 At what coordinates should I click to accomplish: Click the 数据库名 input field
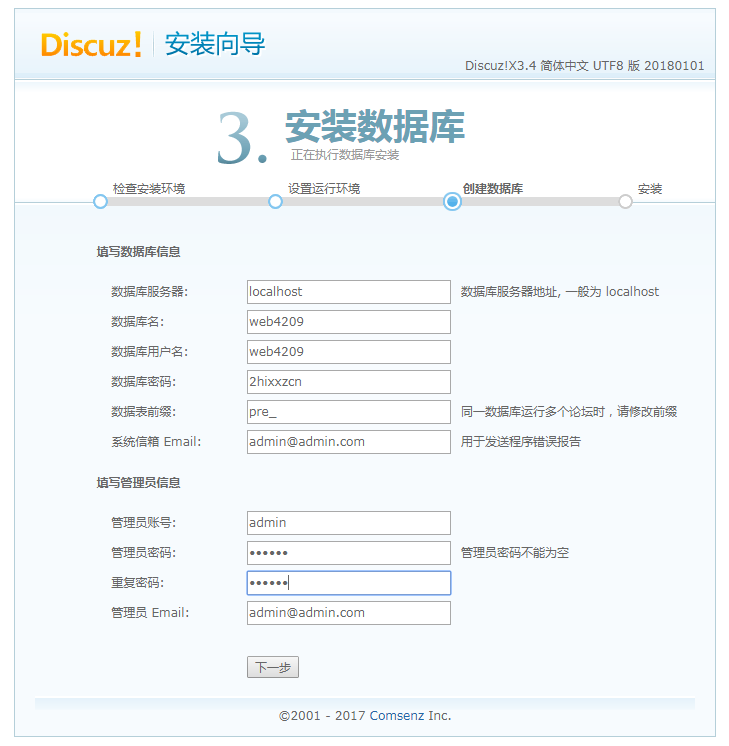348,322
